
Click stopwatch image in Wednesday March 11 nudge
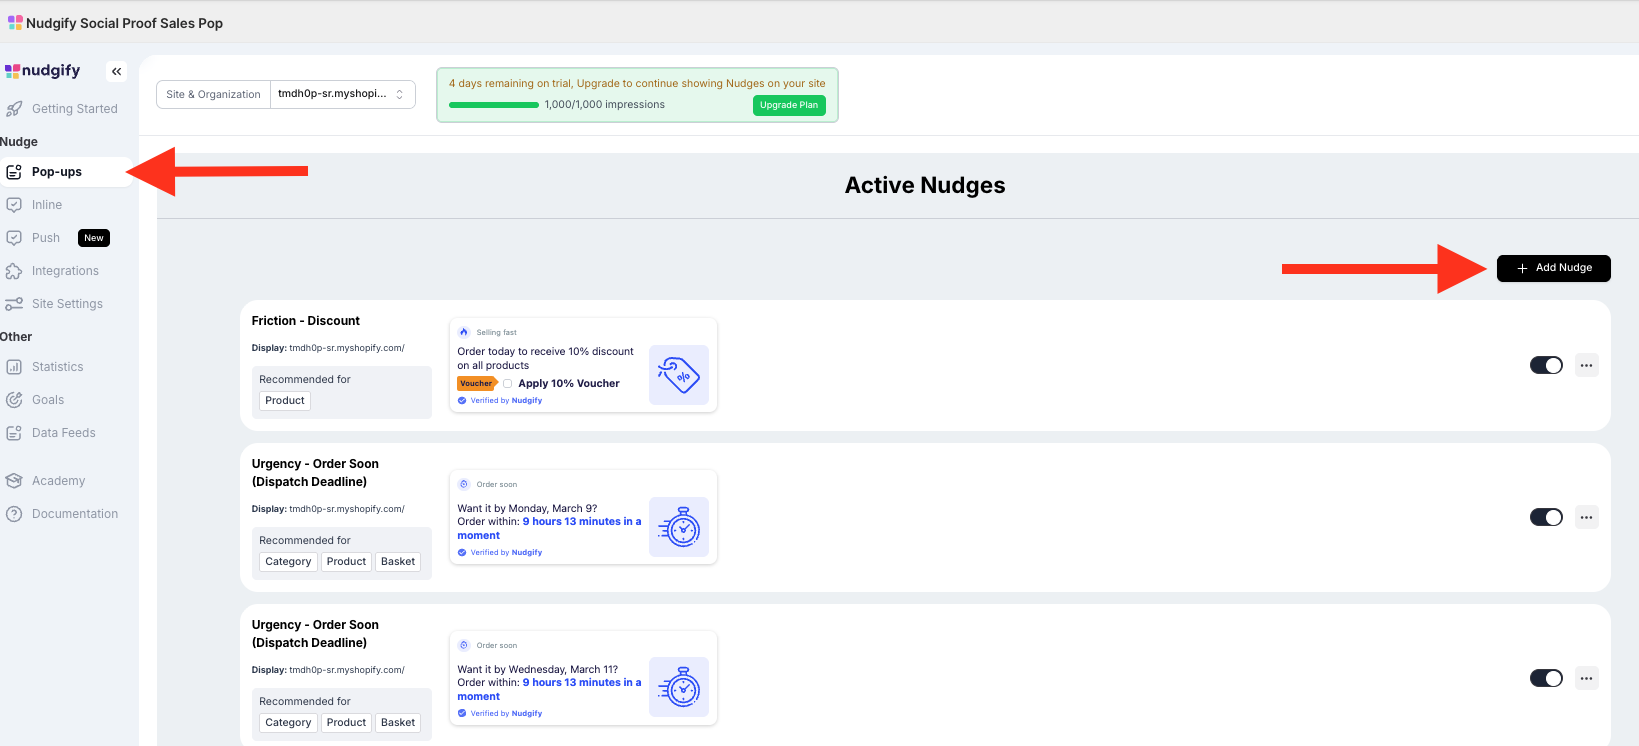(x=679, y=687)
